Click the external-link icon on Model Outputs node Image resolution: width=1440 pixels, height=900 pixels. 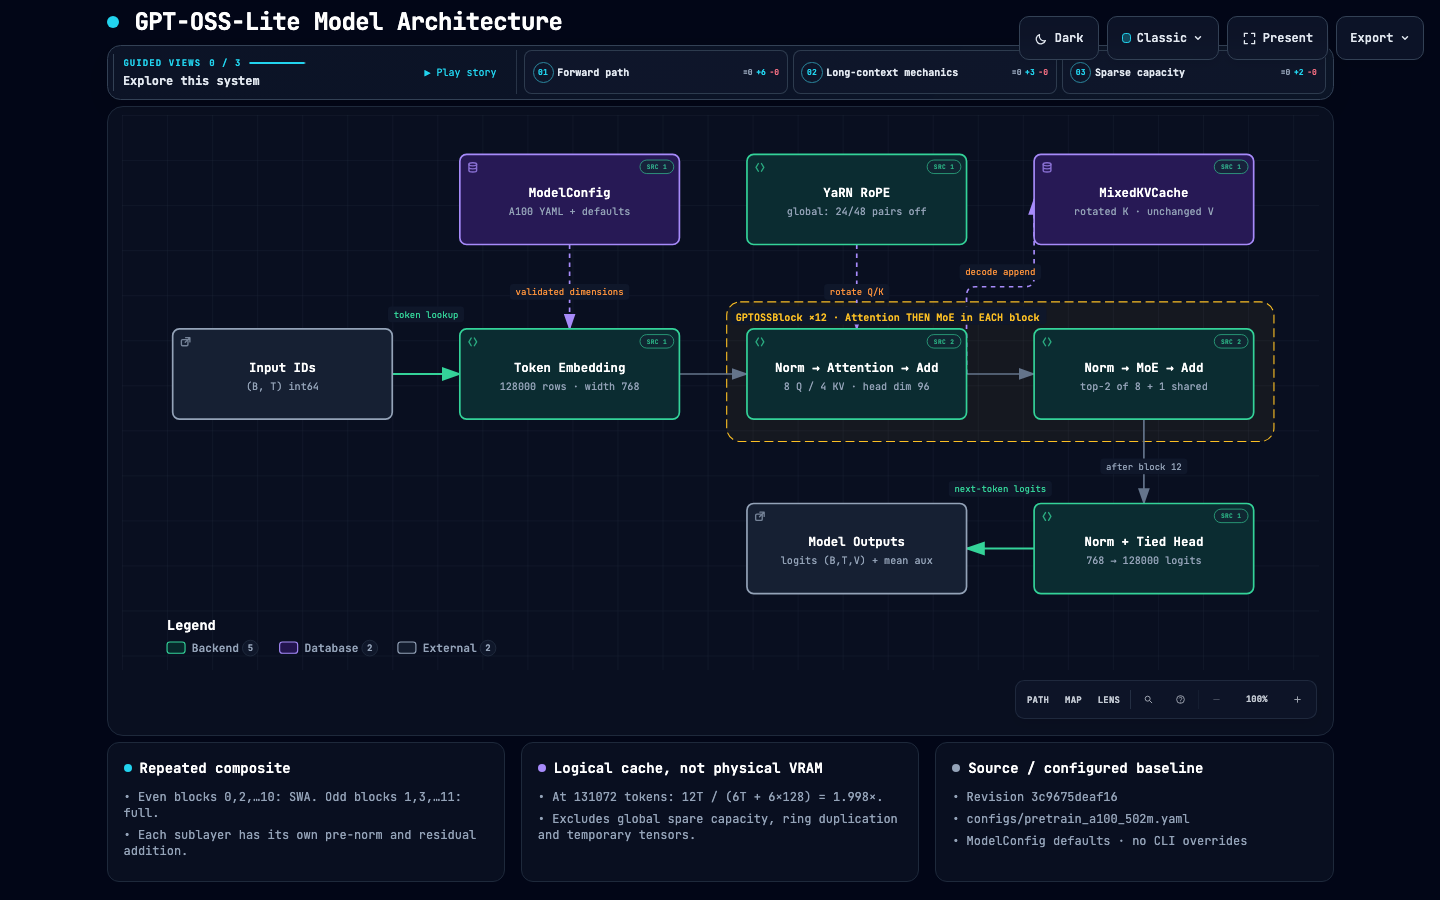pyautogui.click(x=760, y=516)
